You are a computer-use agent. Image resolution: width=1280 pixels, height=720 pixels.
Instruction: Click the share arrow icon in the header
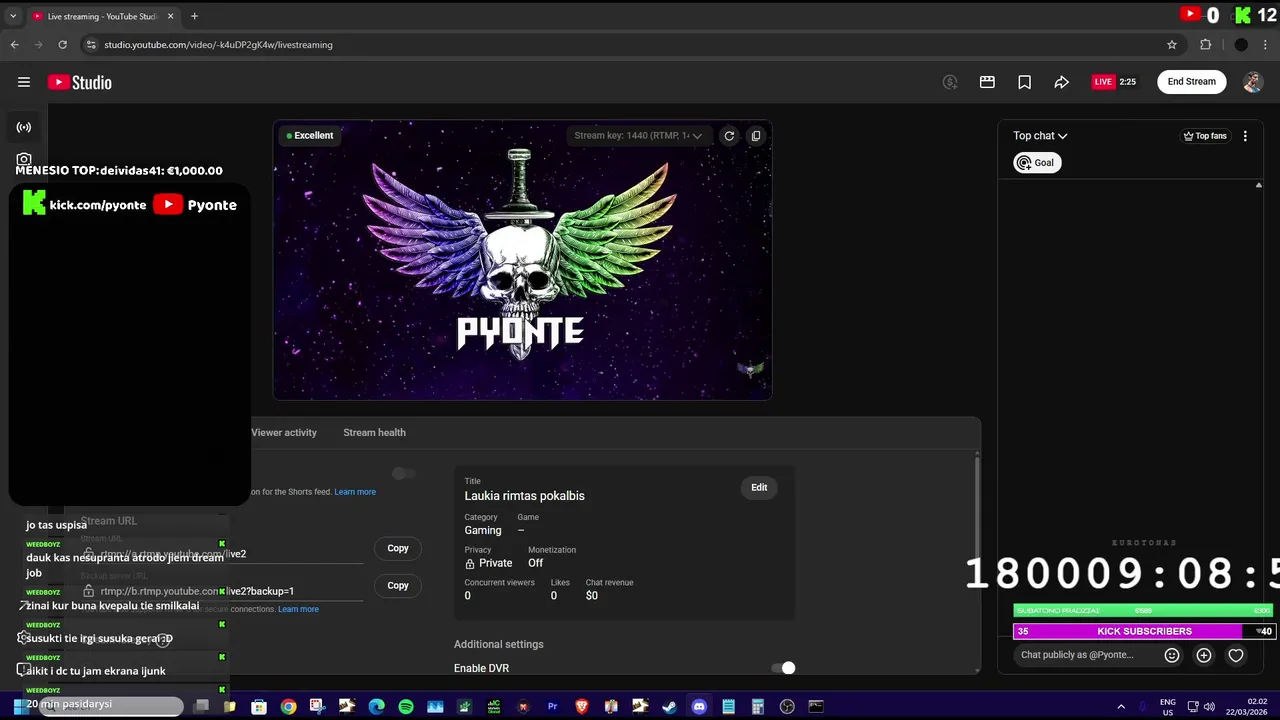[1061, 82]
